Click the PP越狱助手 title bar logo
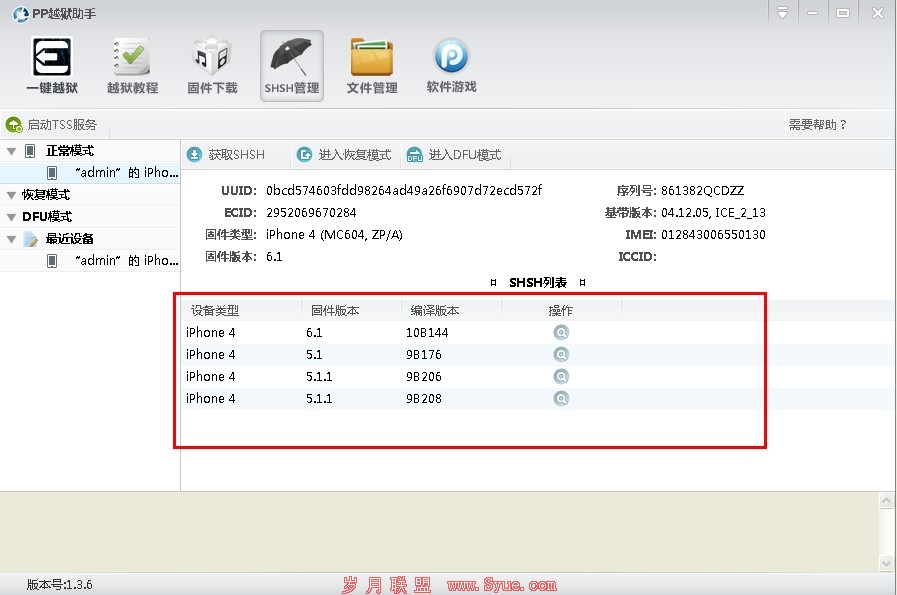 point(21,14)
